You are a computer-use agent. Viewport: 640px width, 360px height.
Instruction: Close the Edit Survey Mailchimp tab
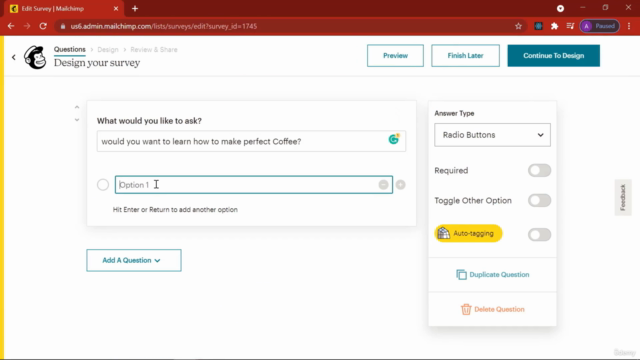tap(116, 9)
